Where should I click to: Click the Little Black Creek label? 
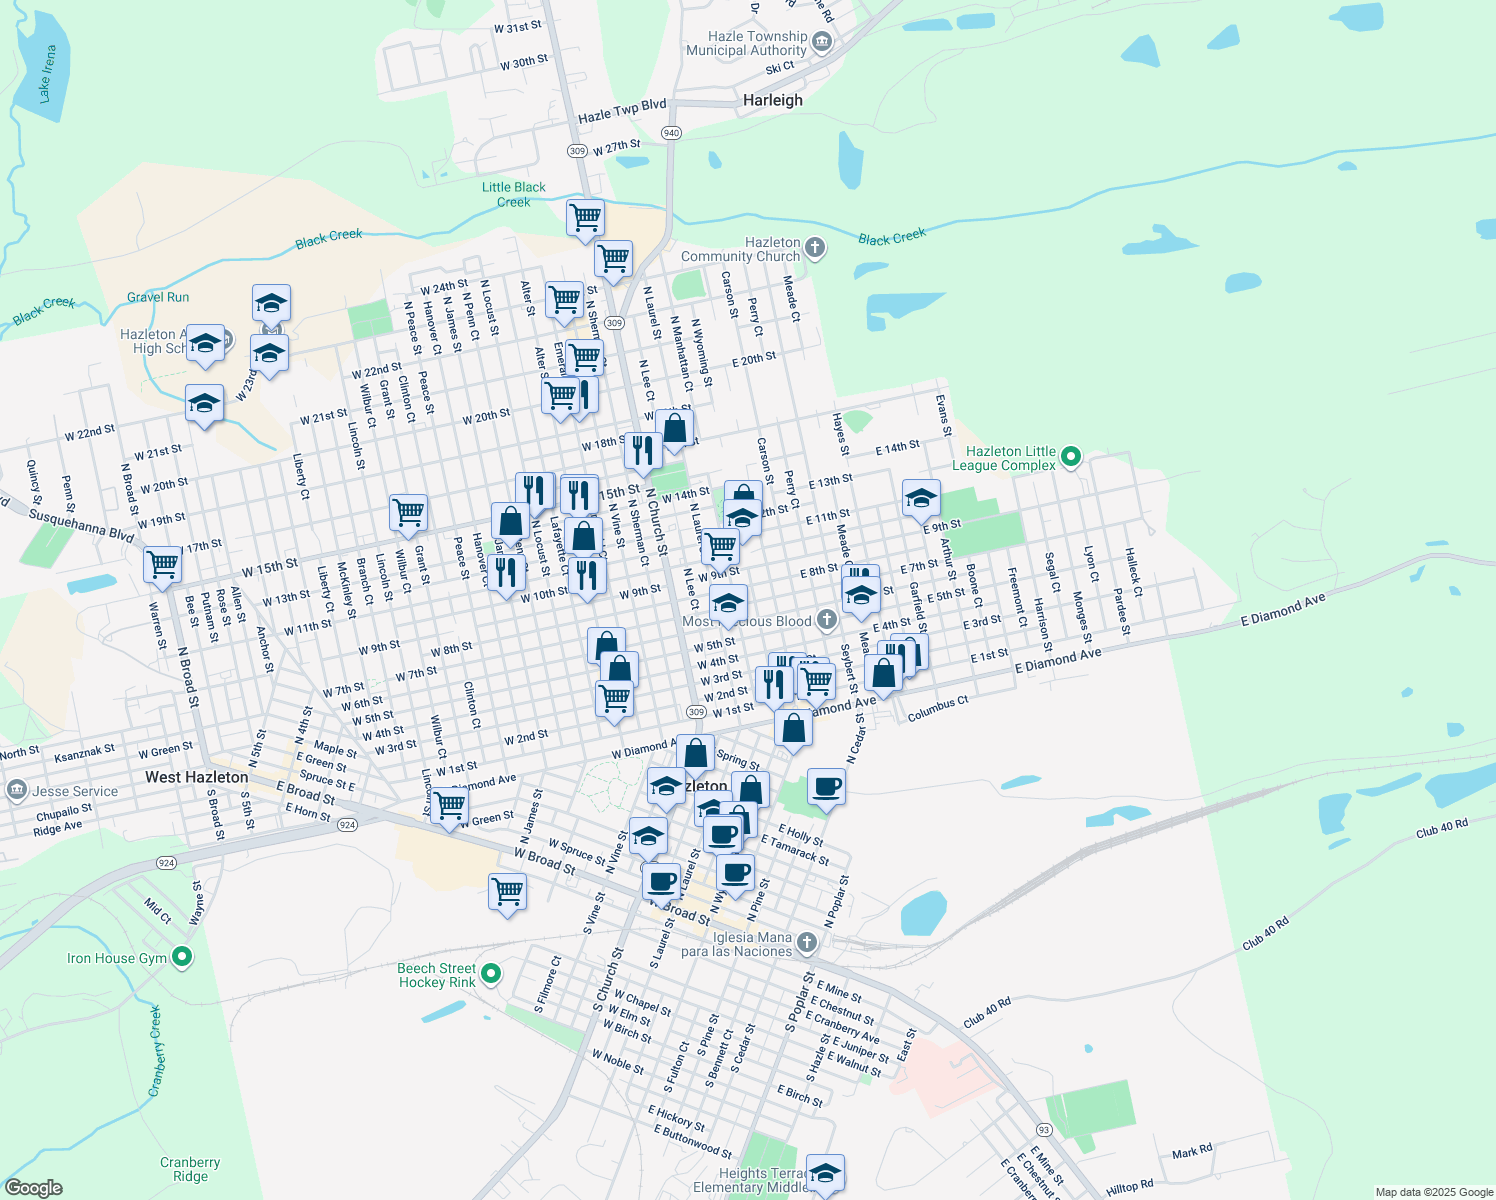tap(514, 194)
